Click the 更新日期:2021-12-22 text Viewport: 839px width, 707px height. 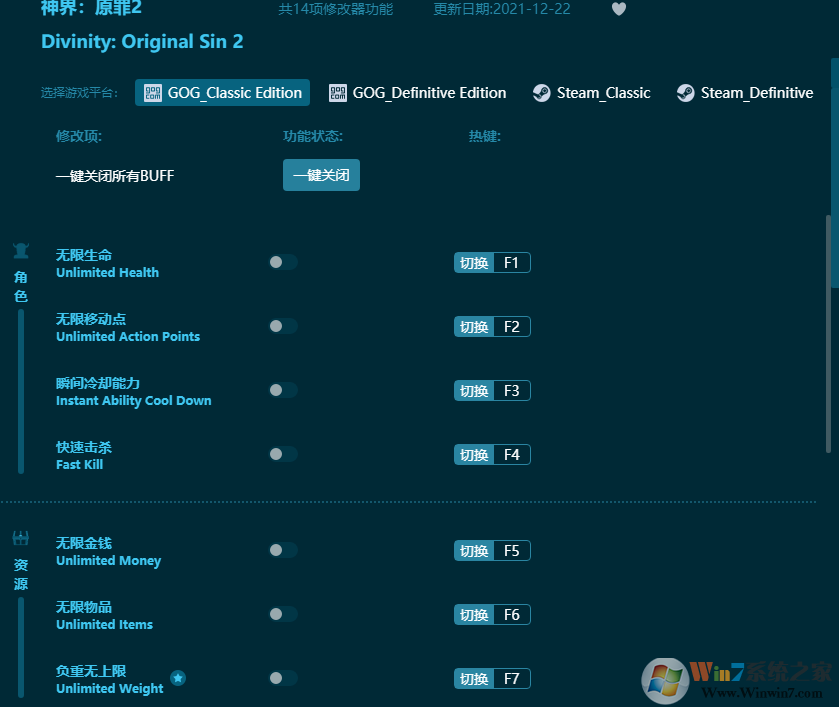point(502,9)
